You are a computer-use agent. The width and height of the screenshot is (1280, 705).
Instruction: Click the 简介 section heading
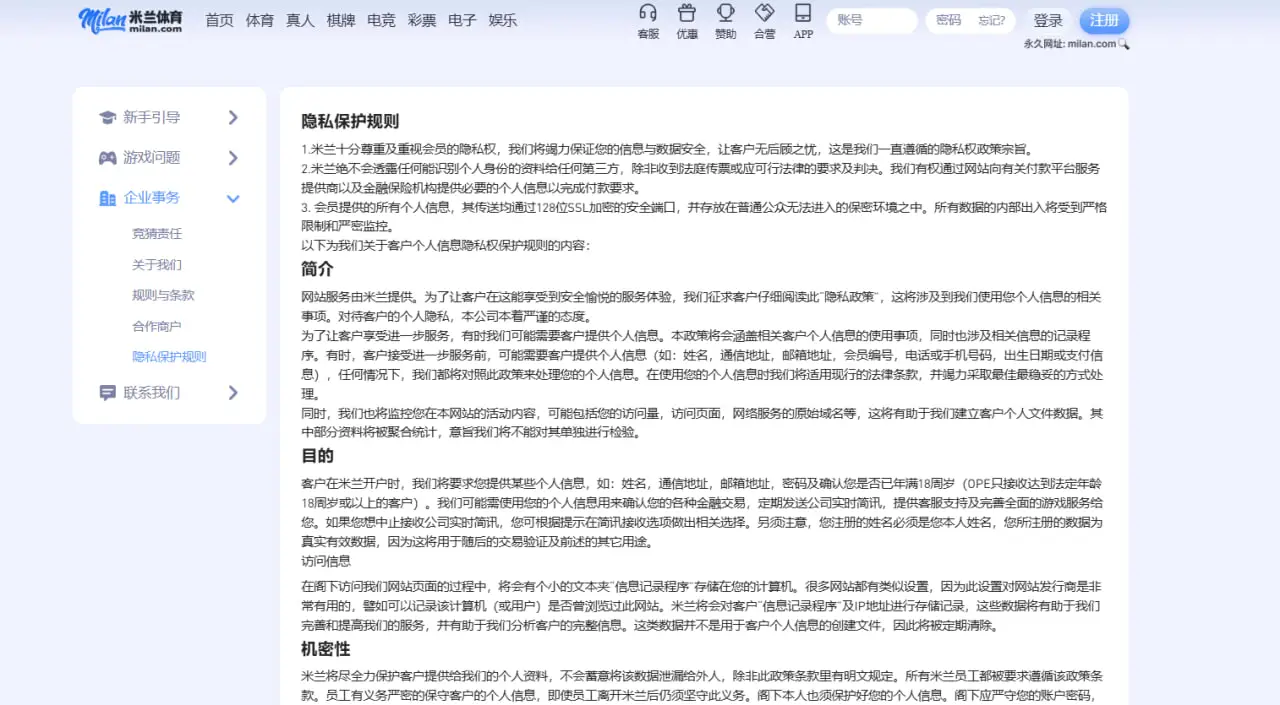[x=318, y=269]
